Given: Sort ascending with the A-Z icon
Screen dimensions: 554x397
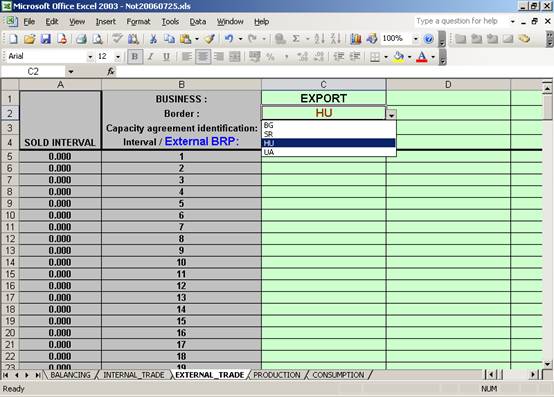Looking at the screenshot, I should click(x=319, y=38).
